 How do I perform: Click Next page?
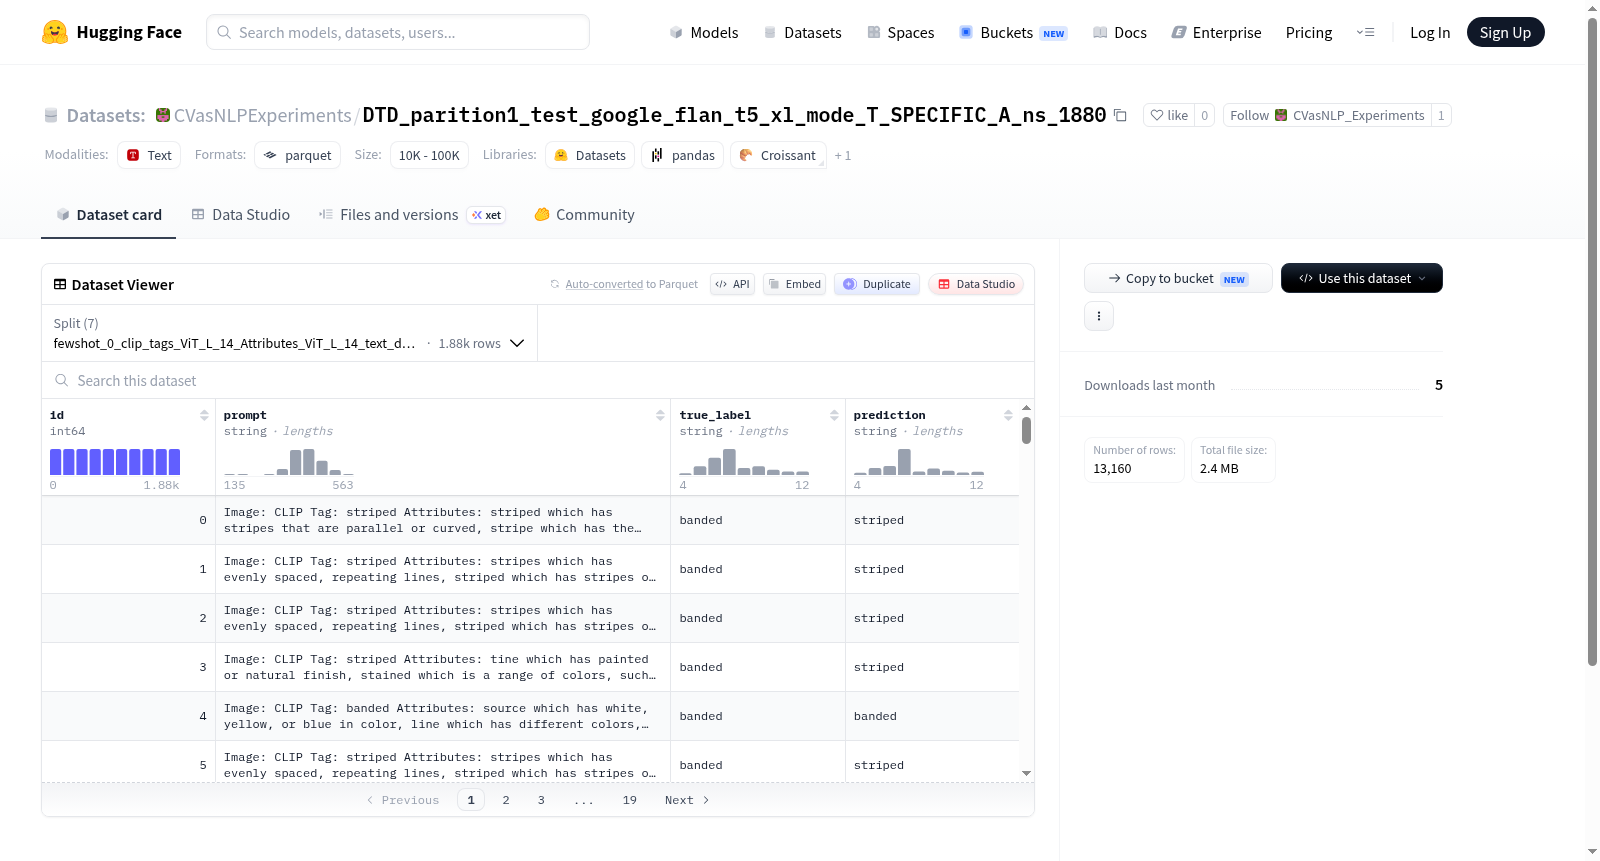point(687,800)
